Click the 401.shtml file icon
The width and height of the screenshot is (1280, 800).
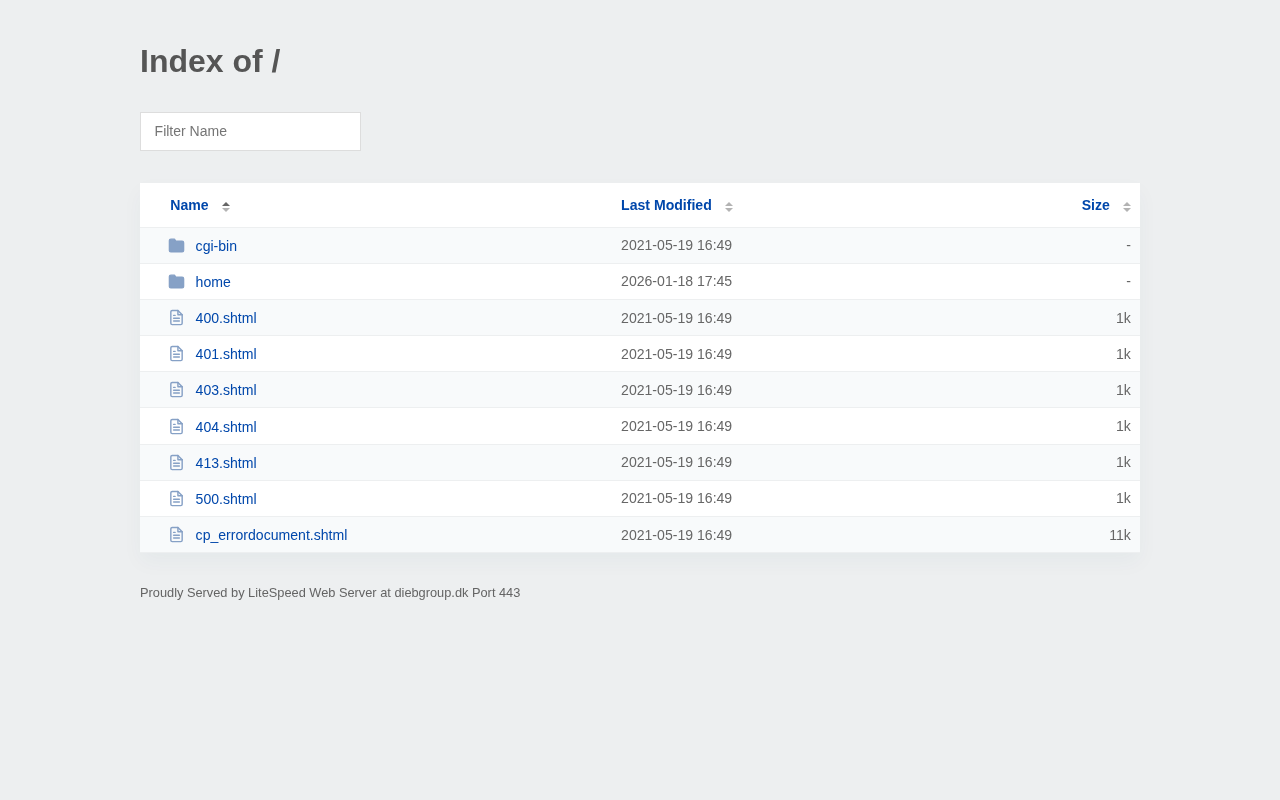pyautogui.click(x=176, y=354)
